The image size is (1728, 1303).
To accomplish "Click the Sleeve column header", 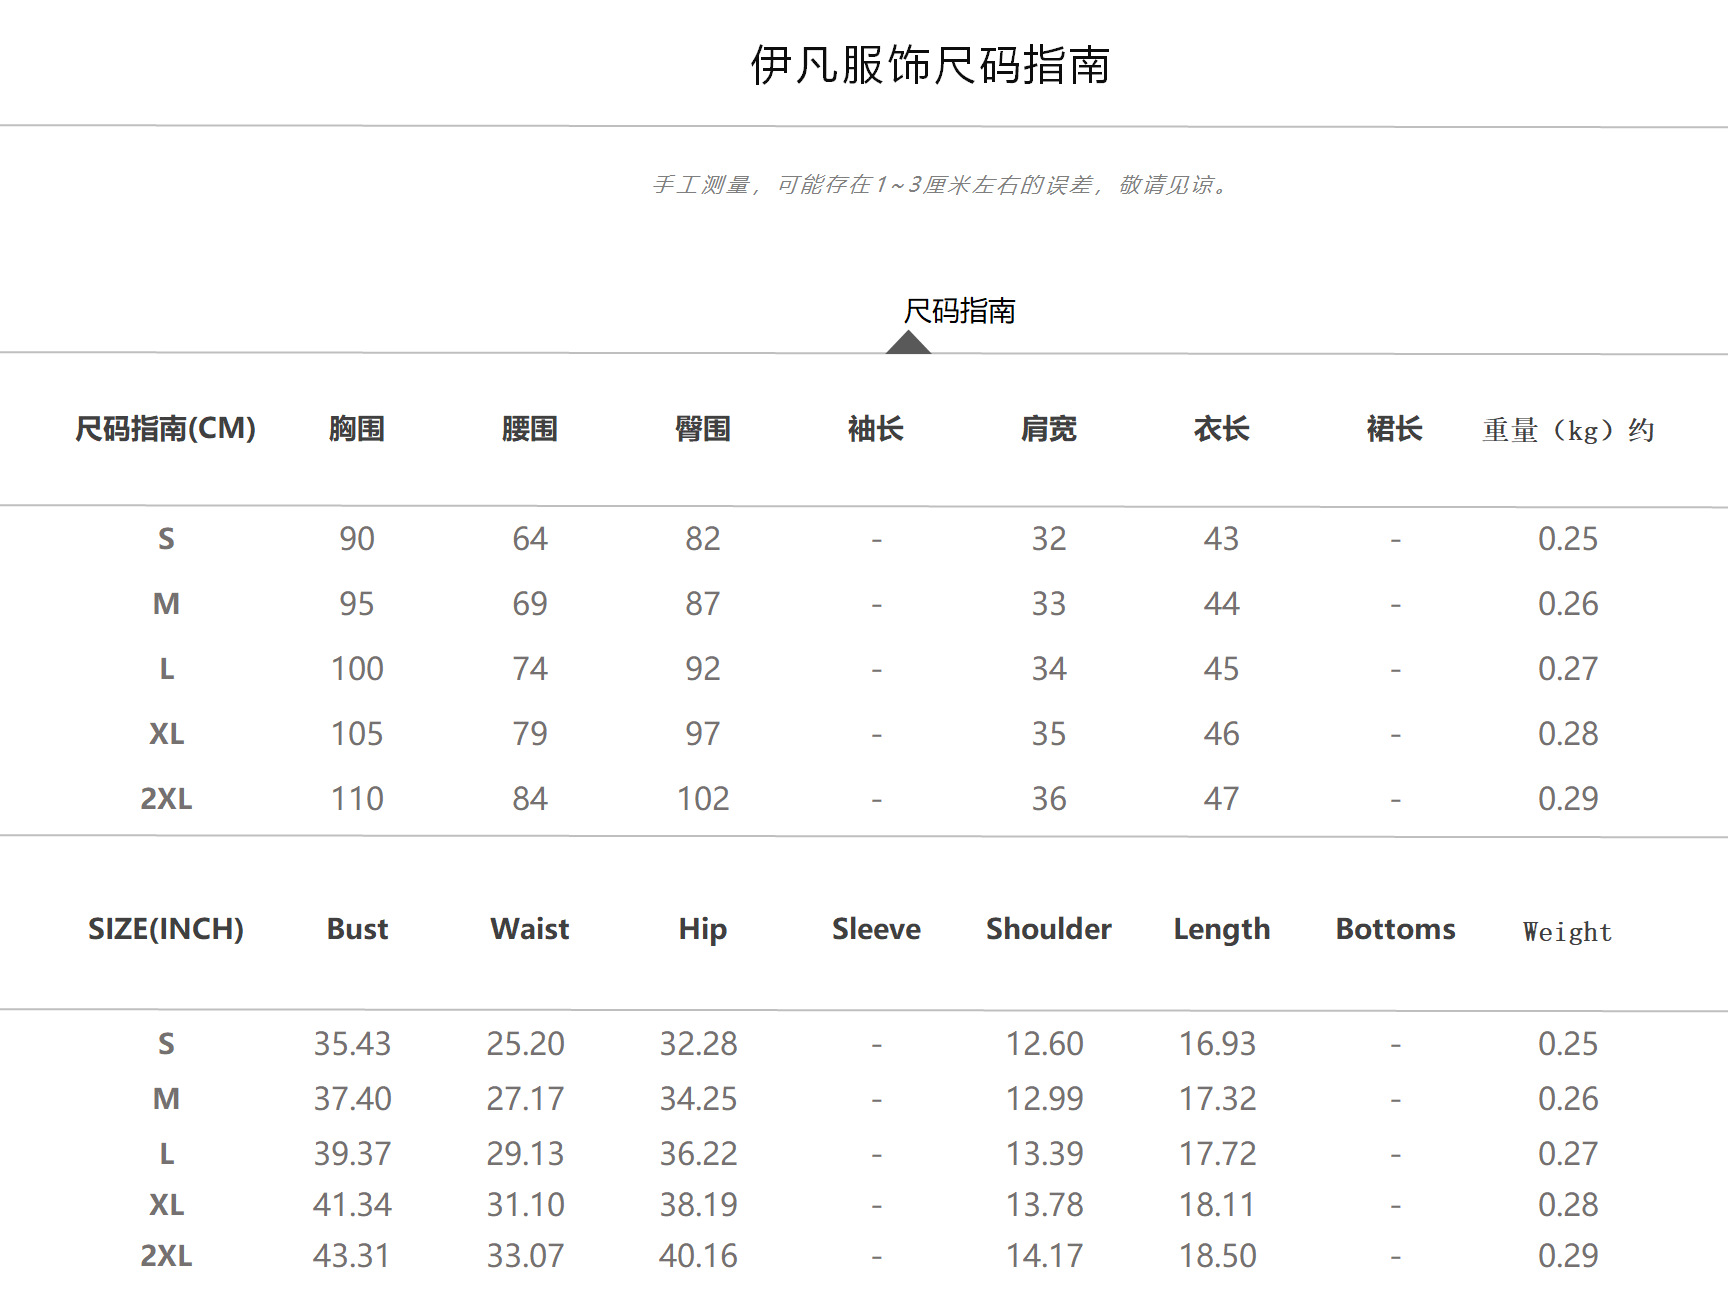I will click(x=876, y=929).
